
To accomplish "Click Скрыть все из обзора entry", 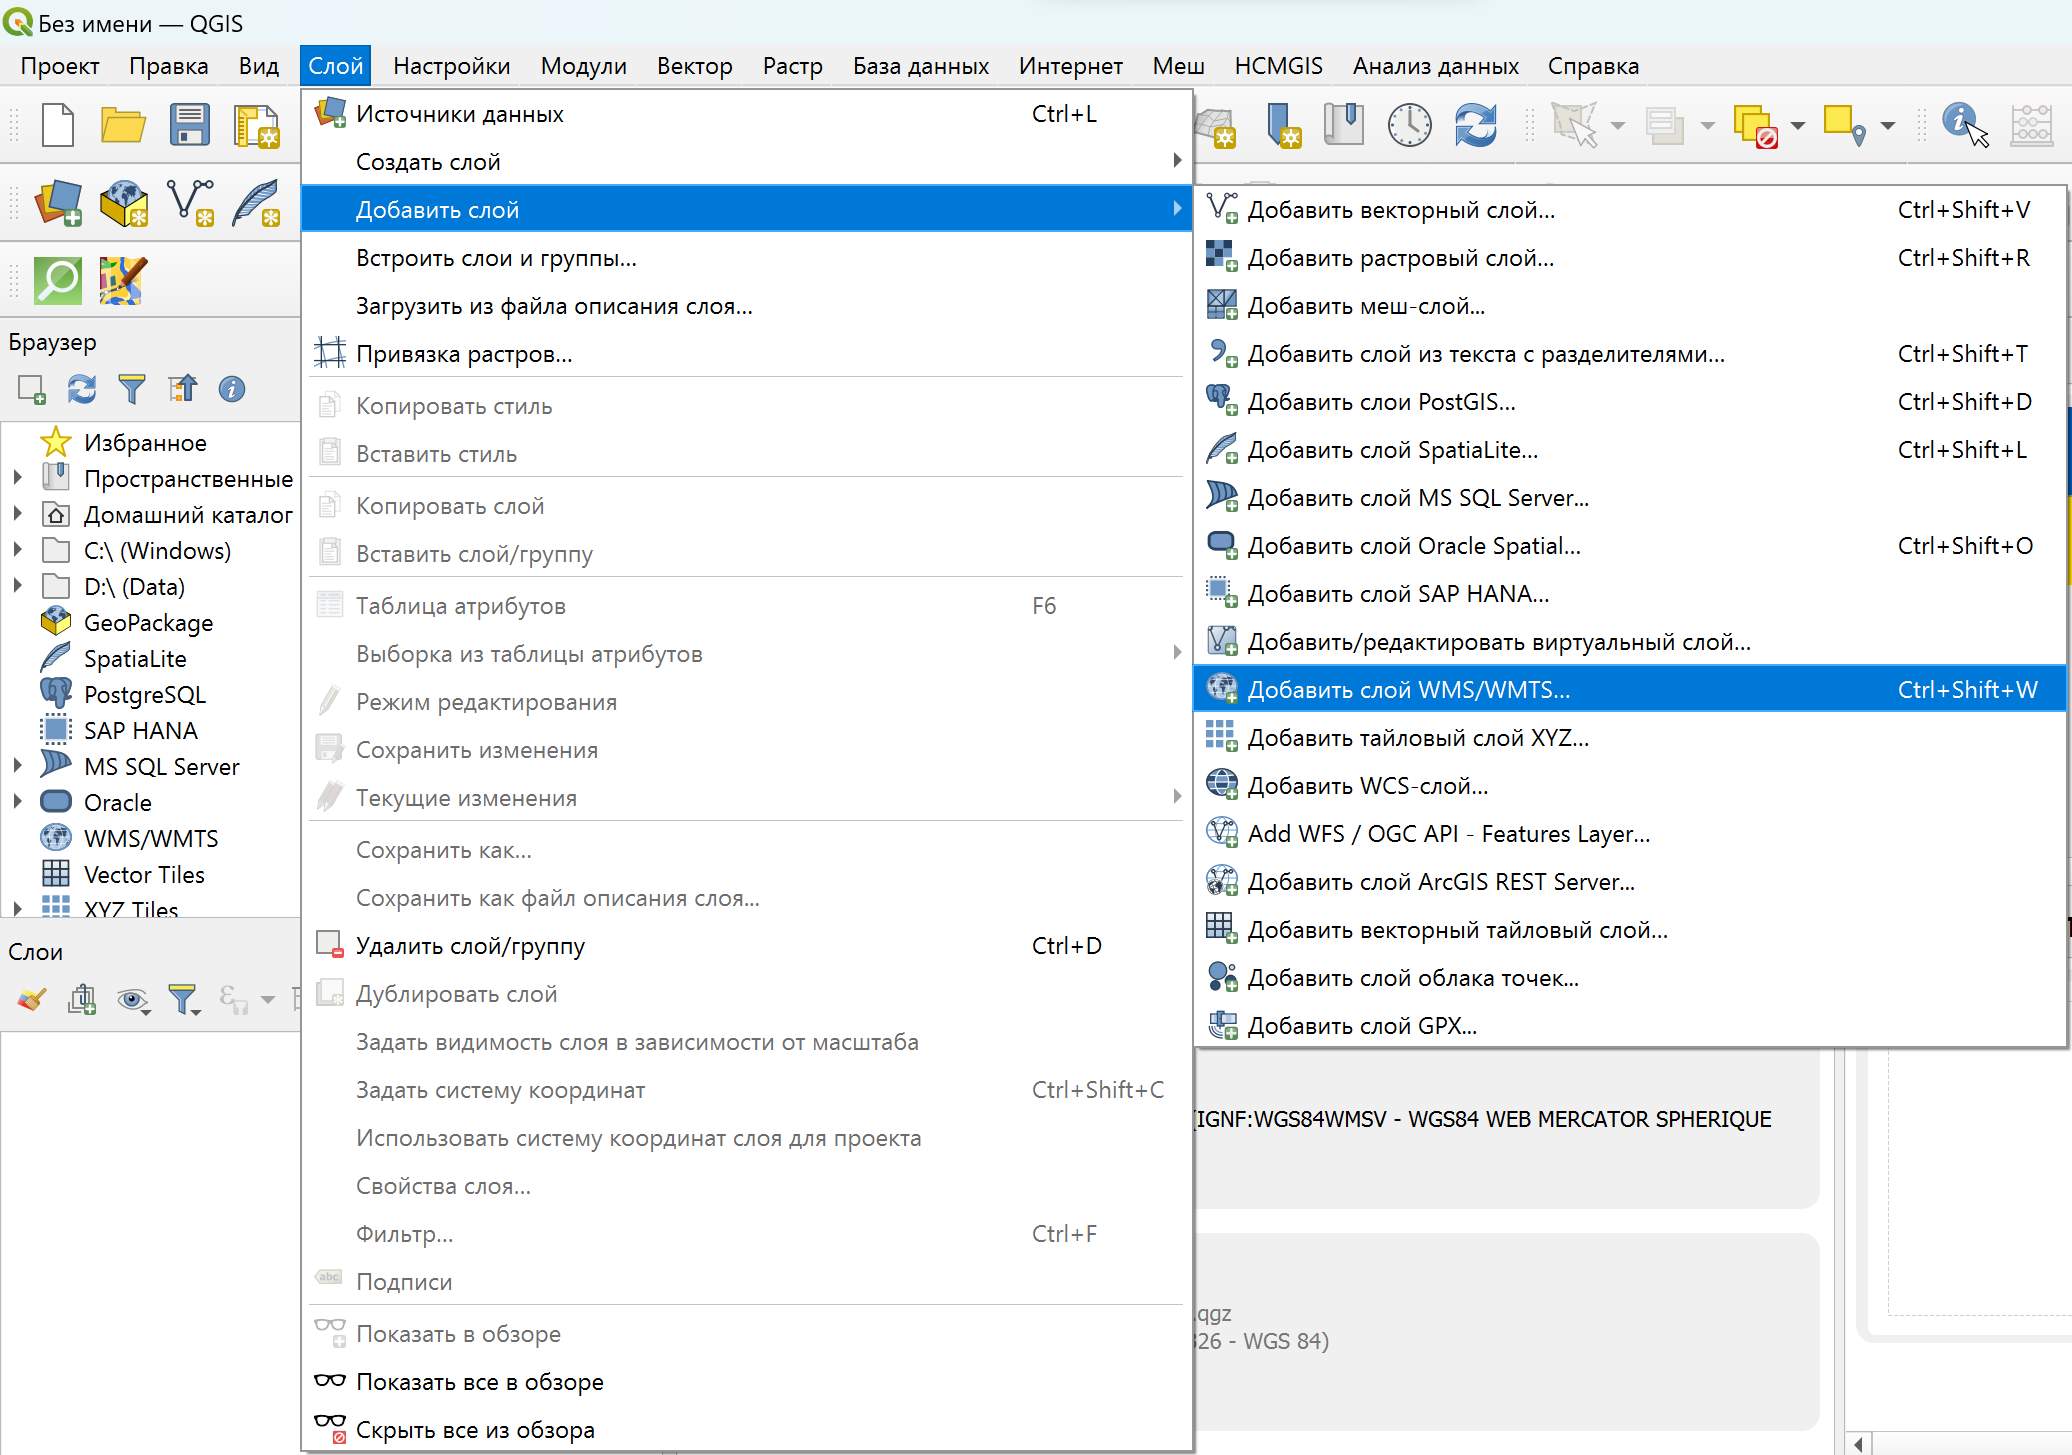I will [746, 1430].
